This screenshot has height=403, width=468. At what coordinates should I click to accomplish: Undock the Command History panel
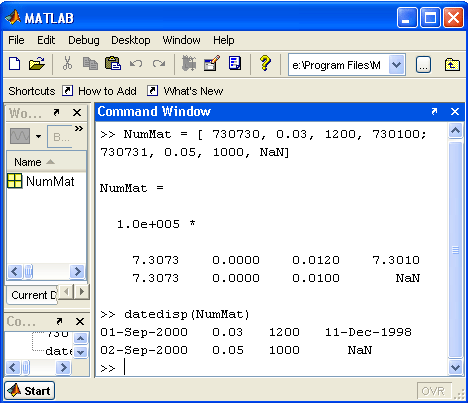[59, 321]
